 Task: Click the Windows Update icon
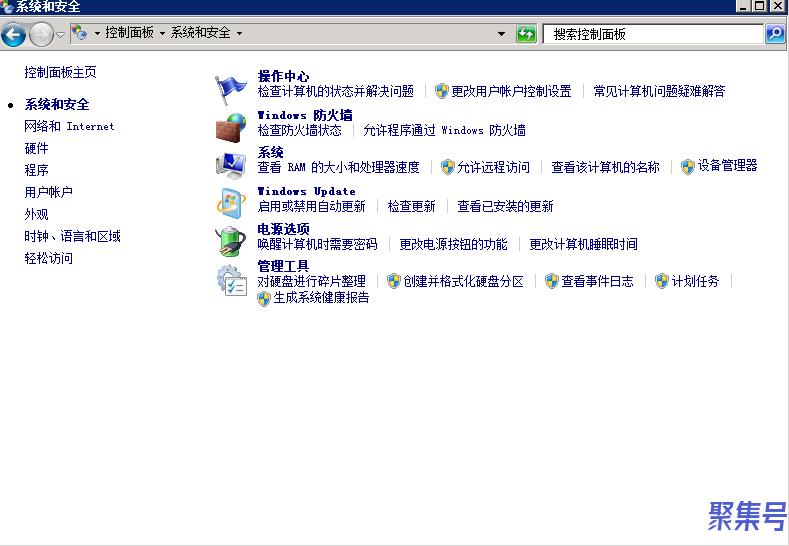[231, 202]
